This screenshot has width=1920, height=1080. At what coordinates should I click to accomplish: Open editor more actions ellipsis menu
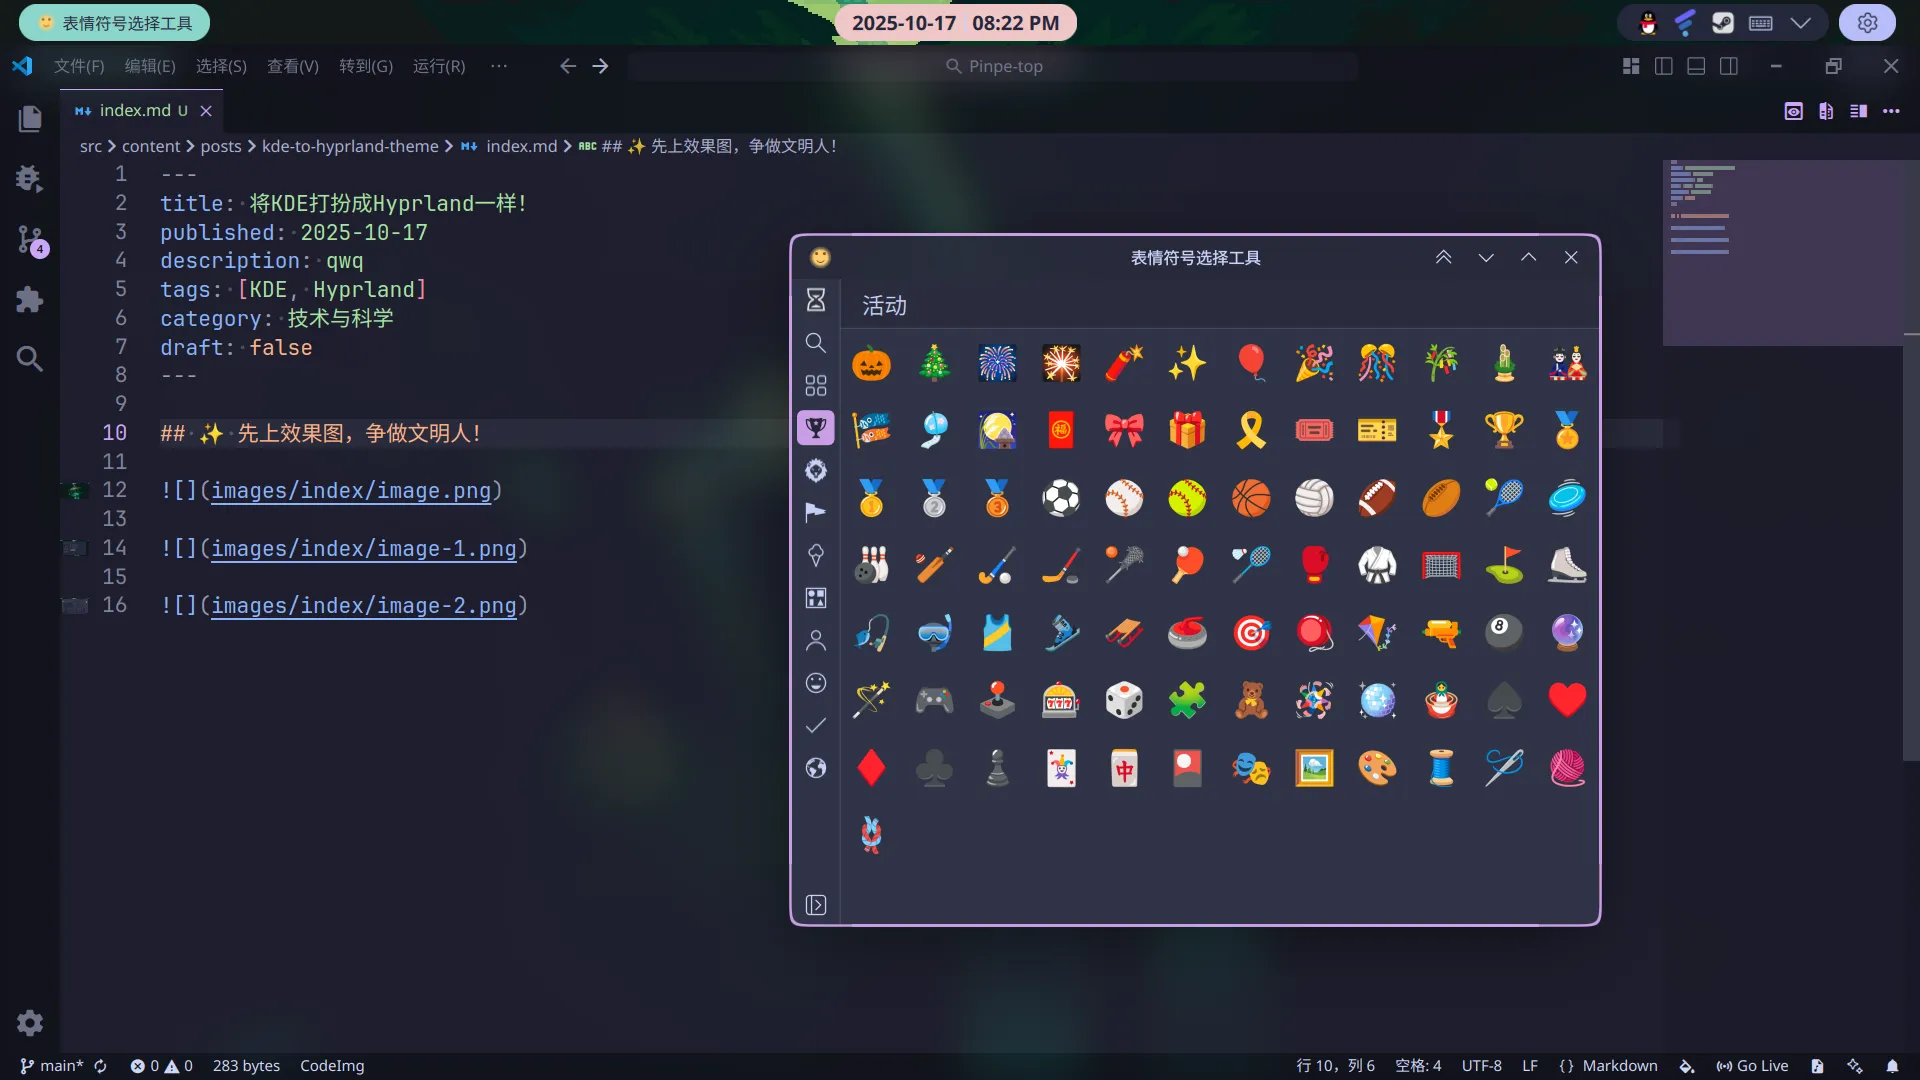(x=1891, y=111)
